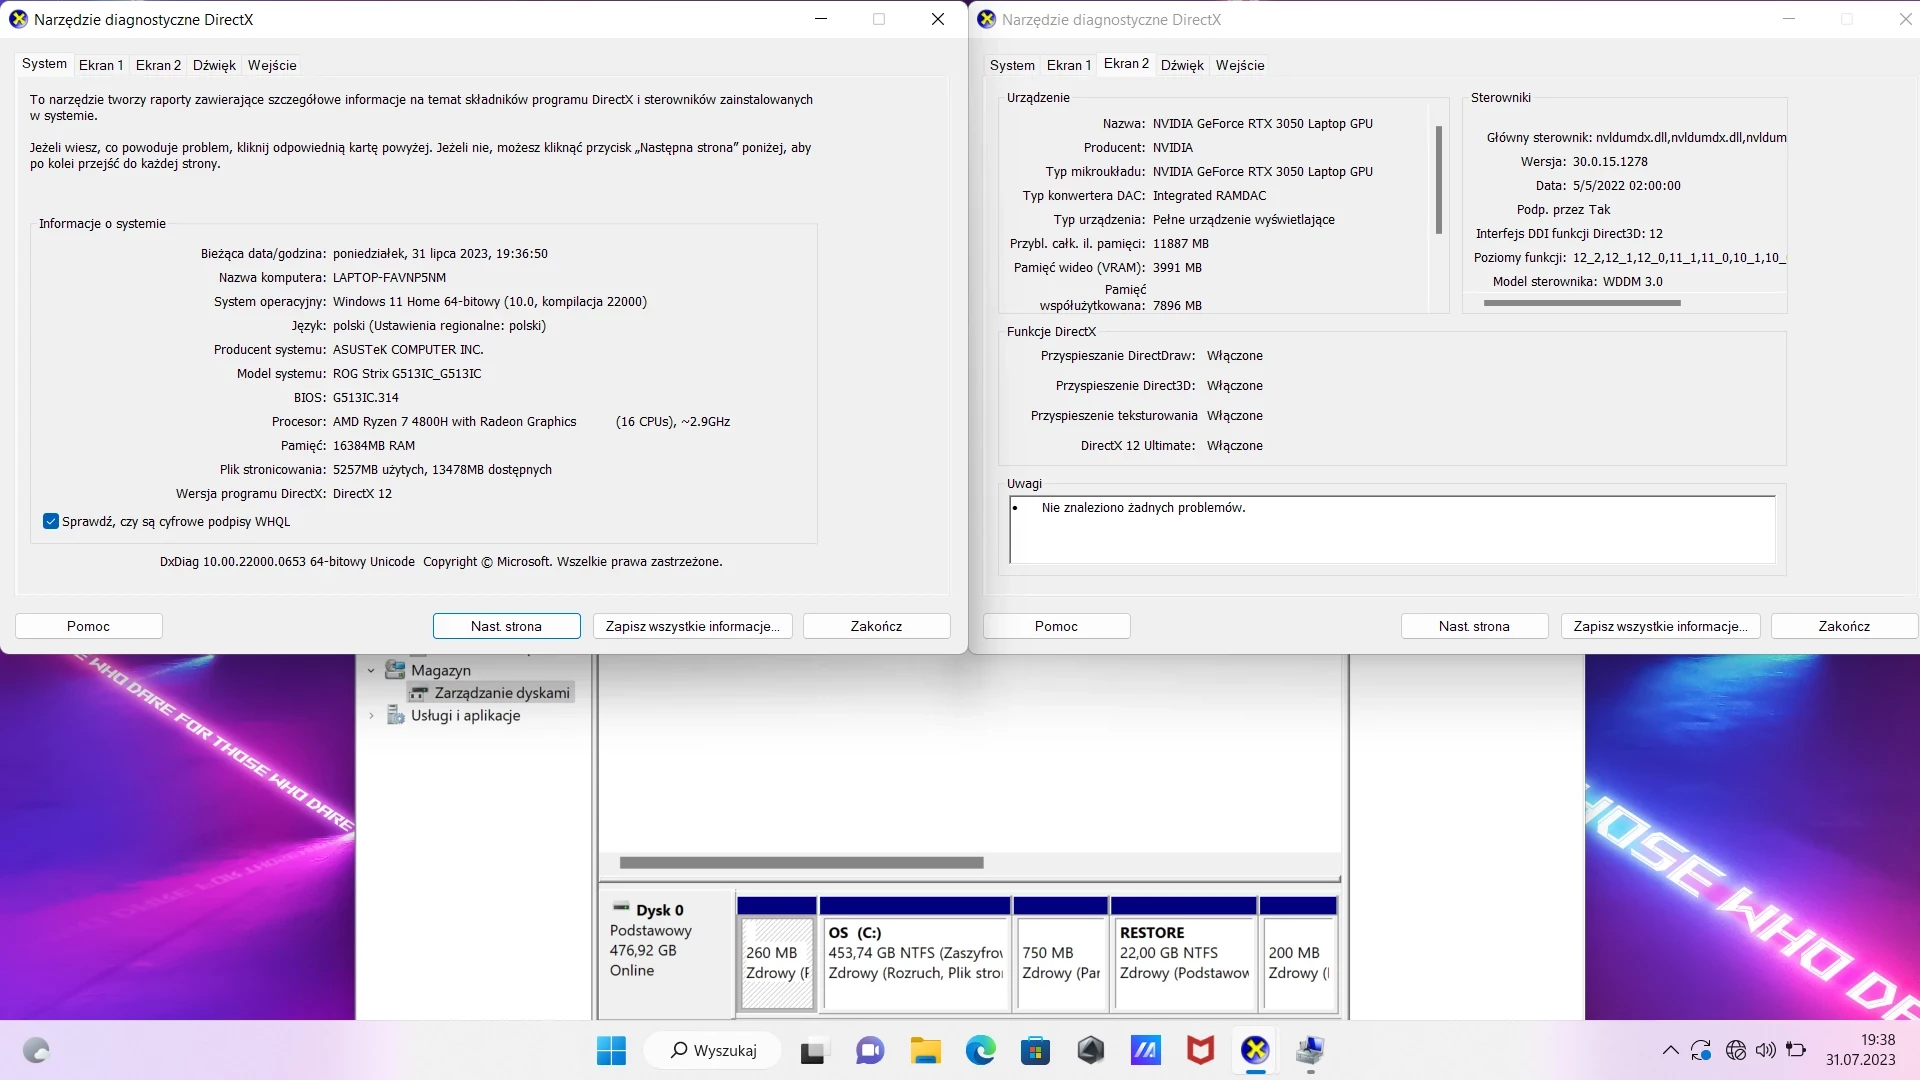This screenshot has width=1920, height=1080.
Task: Select the Magazyn tree item
Action: point(440,670)
